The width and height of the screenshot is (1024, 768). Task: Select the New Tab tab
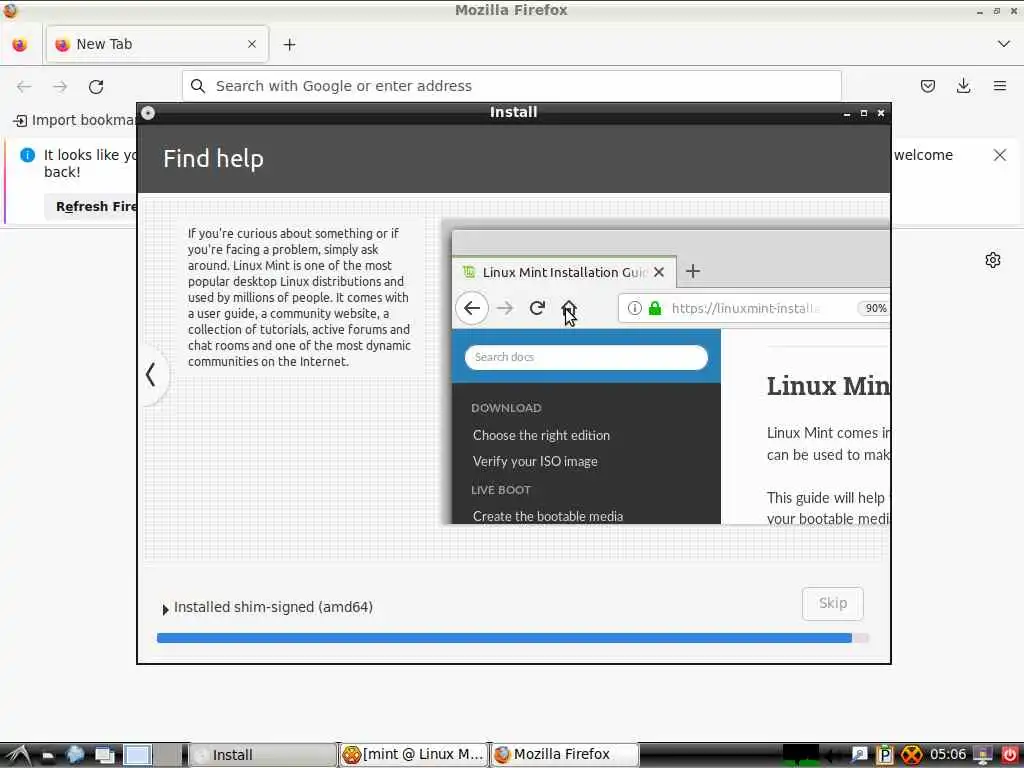click(x=157, y=44)
